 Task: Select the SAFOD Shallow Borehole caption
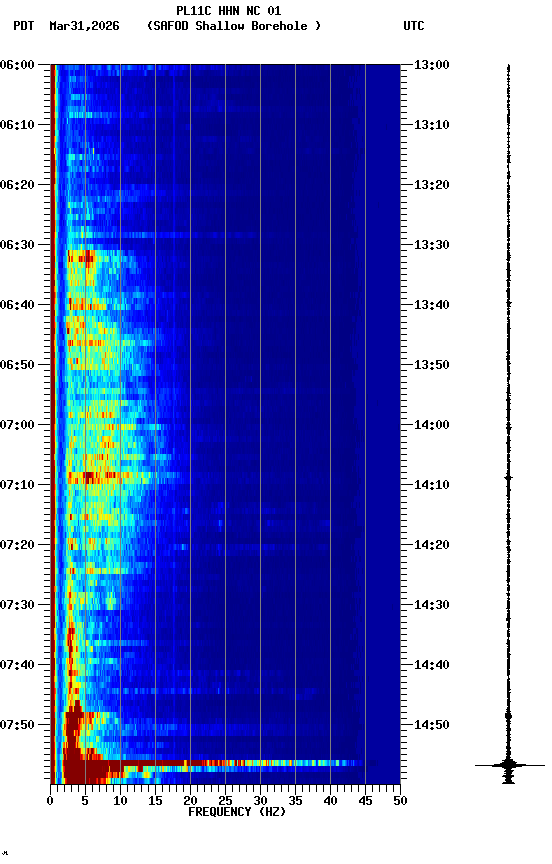pos(234,26)
